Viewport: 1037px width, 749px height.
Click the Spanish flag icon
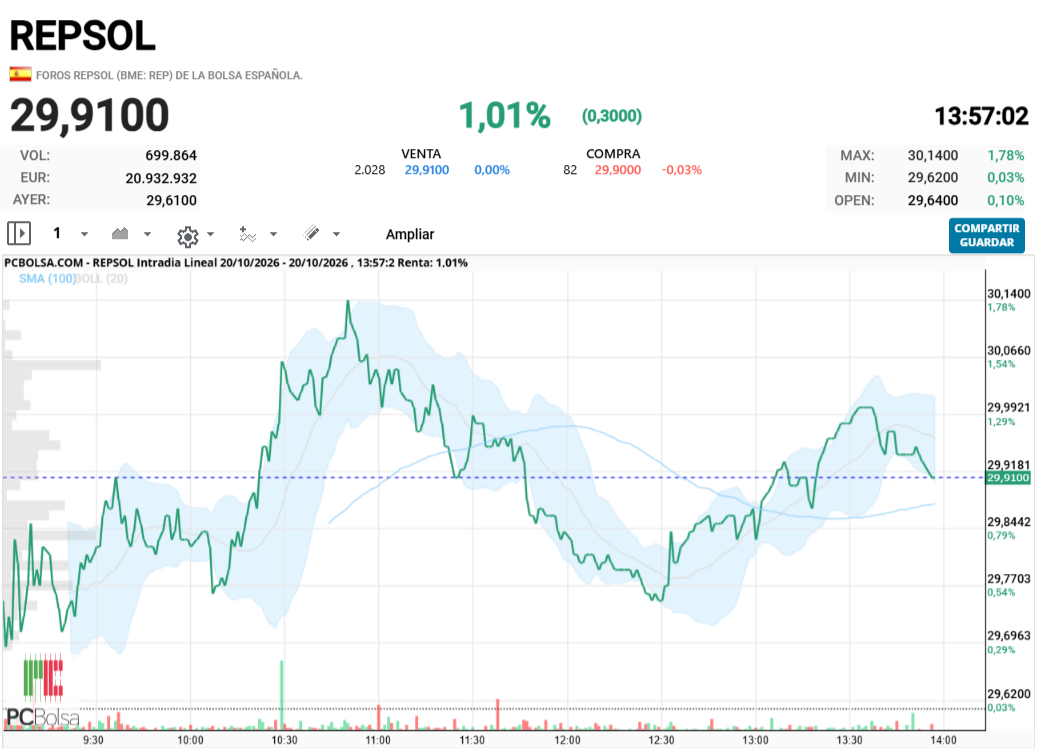[21, 74]
